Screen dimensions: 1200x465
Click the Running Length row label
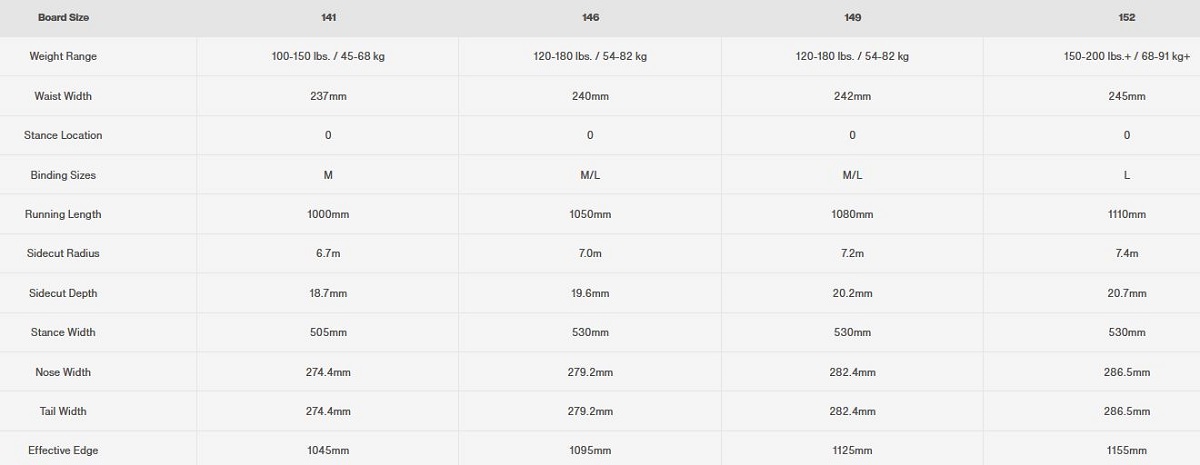(x=64, y=214)
